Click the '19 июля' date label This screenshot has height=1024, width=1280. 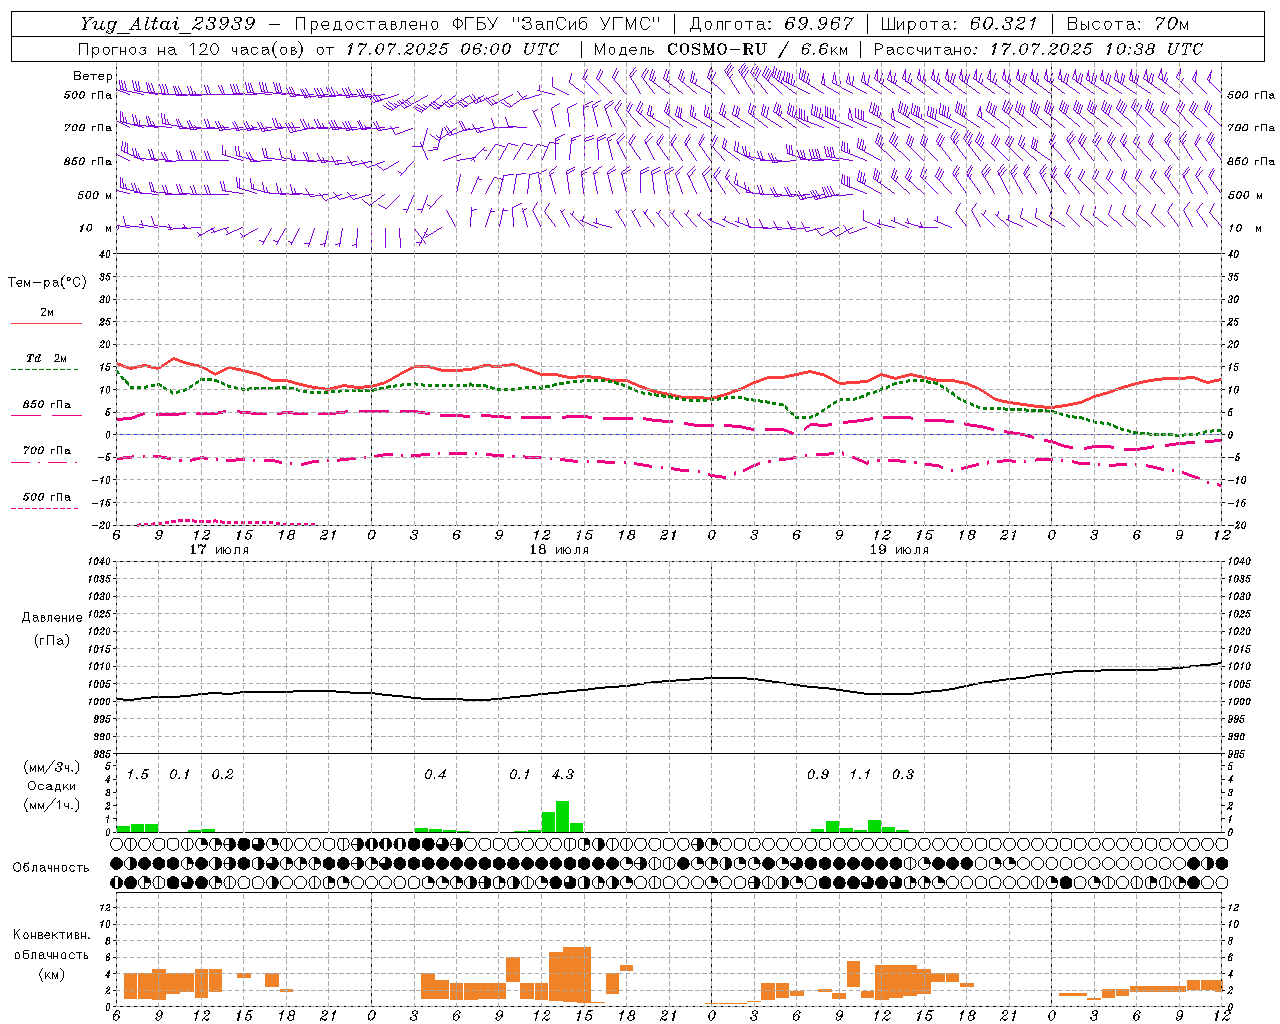tap(899, 549)
